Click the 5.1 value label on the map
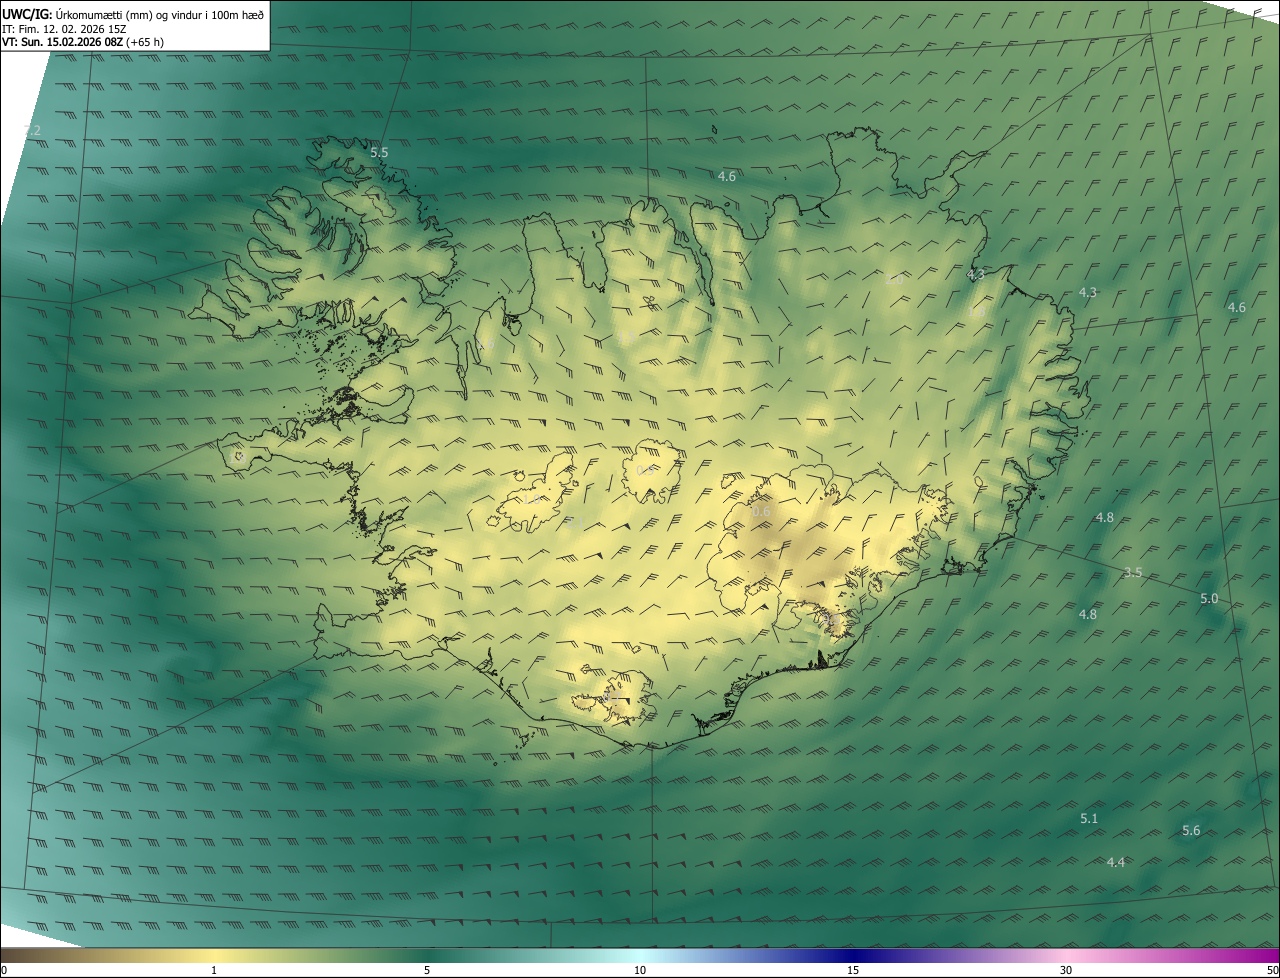Image resolution: width=1280 pixels, height=978 pixels. 1089,818
